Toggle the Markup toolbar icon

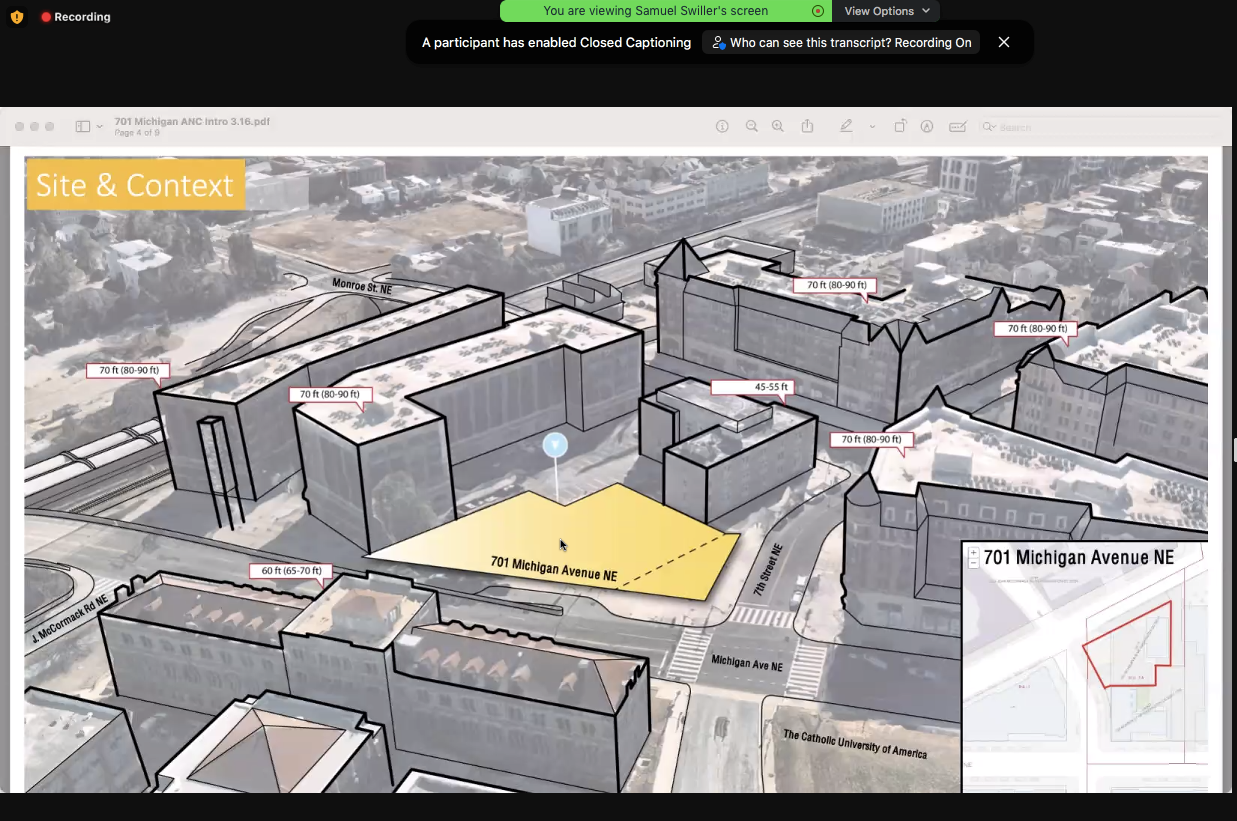(927, 127)
